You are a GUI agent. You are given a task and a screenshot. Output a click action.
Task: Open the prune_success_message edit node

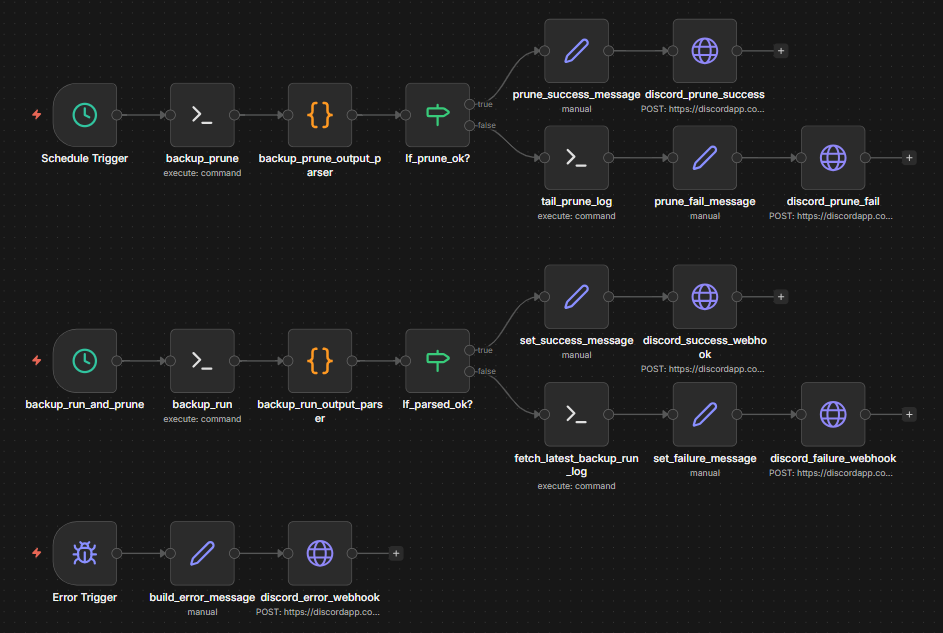576,51
